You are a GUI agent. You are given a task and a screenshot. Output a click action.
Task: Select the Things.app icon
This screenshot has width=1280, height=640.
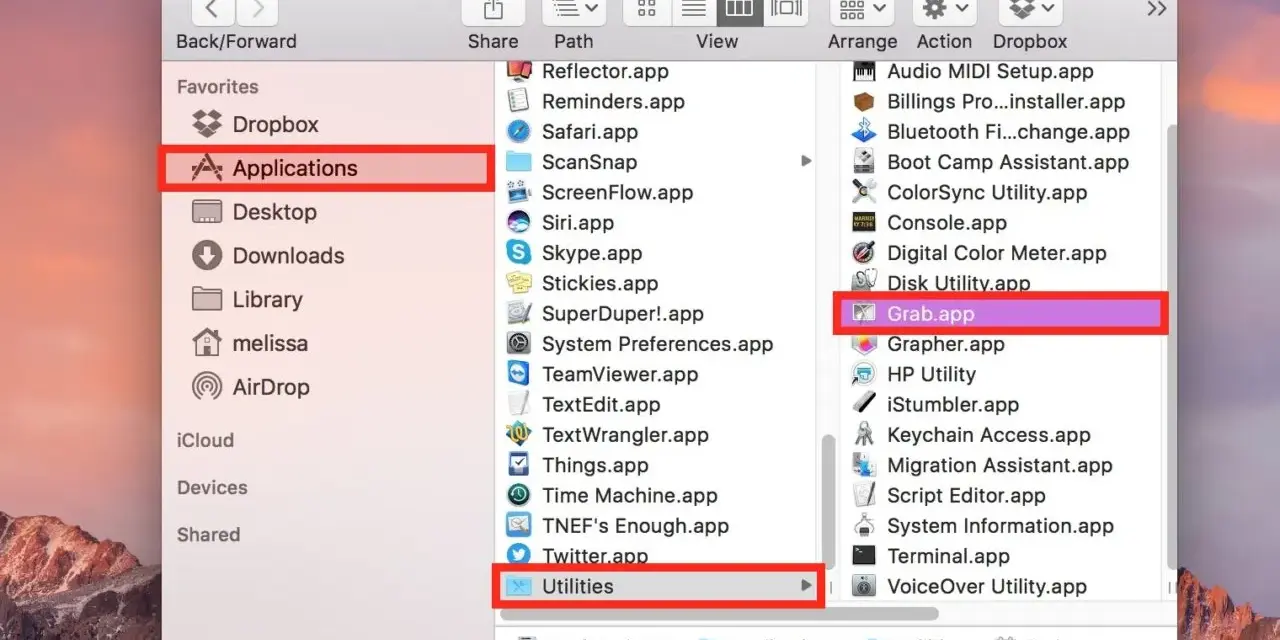pos(518,465)
